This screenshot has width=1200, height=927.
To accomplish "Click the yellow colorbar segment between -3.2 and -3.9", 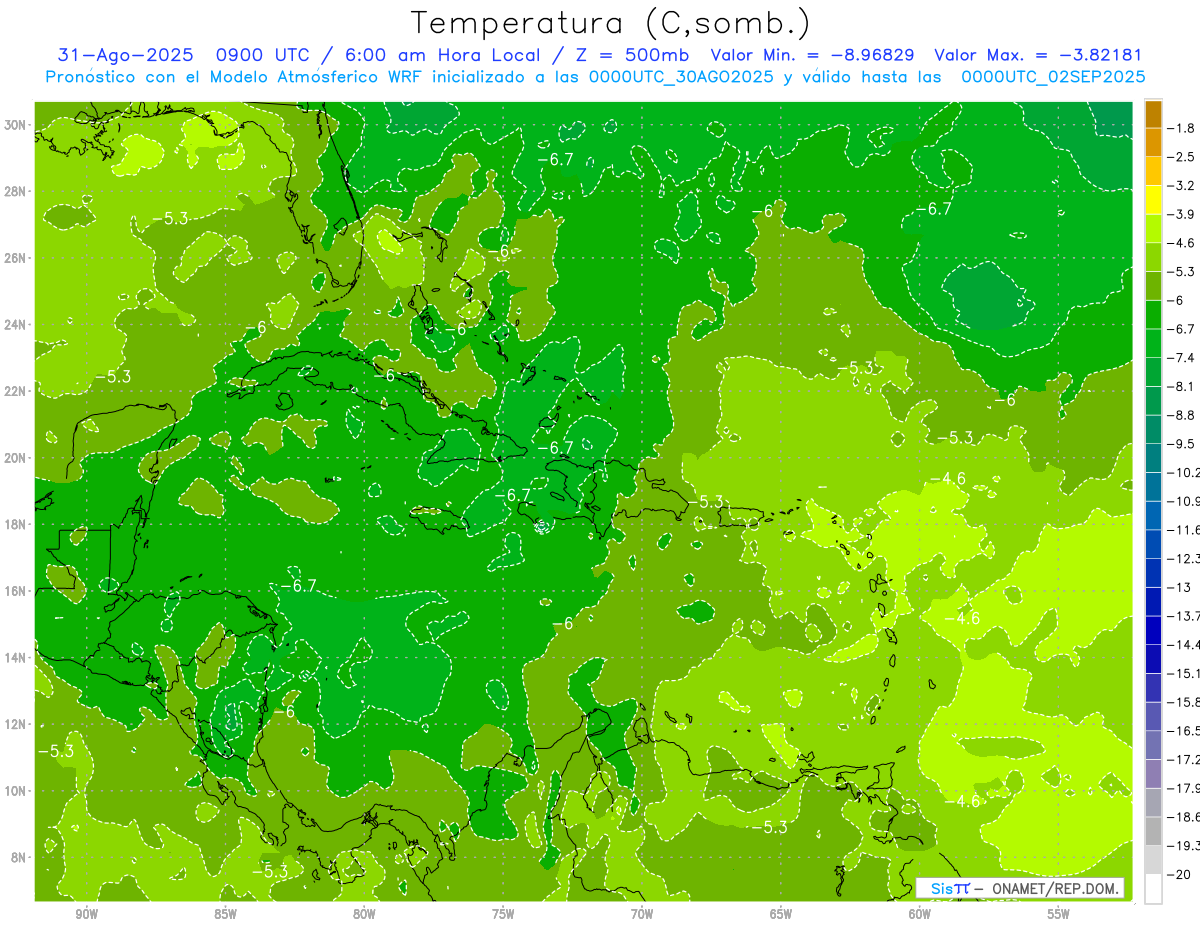I will point(1153,201).
